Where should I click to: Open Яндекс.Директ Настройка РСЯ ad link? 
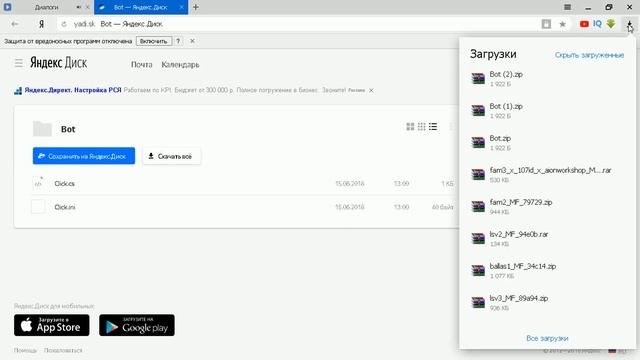click(73, 90)
